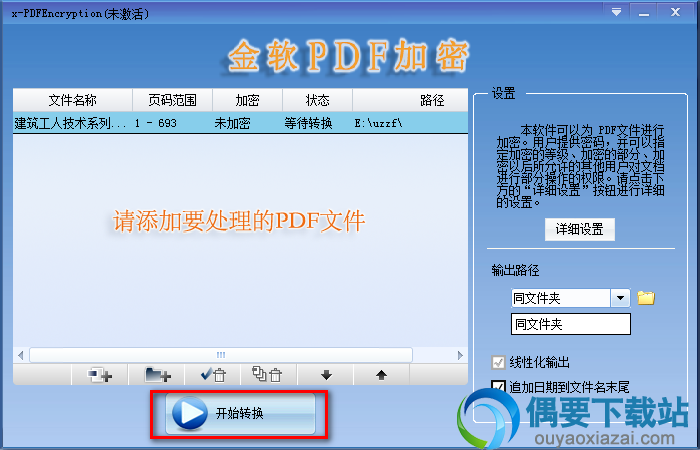The image size is (700, 450).
Task: Click the path cell E:\uzzf\
Action: point(378,123)
